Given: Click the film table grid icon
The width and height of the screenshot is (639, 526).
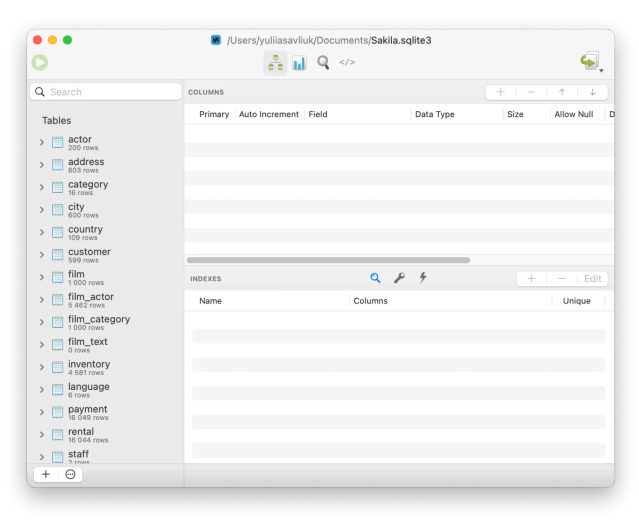Looking at the screenshot, I should point(57,277).
